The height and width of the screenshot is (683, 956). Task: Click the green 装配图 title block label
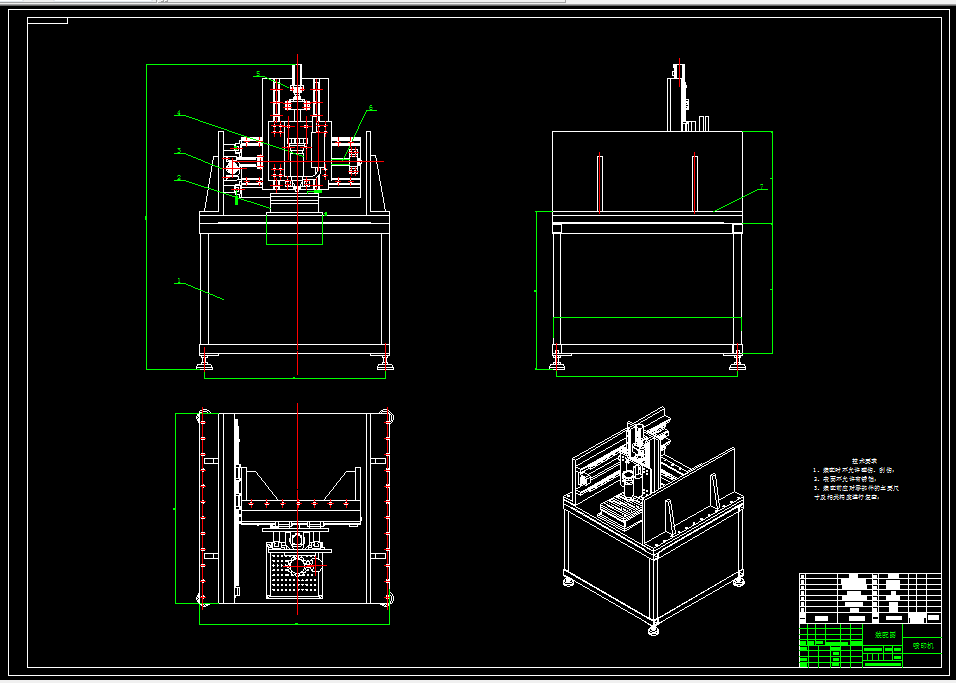pyautogui.click(x=885, y=635)
